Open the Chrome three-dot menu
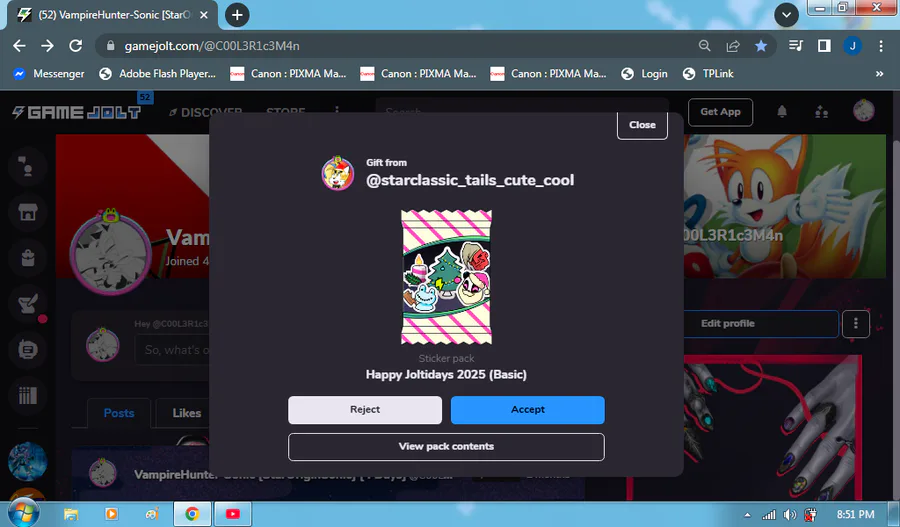This screenshot has width=900, height=527. pyautogui.click(x=880, y=46)
